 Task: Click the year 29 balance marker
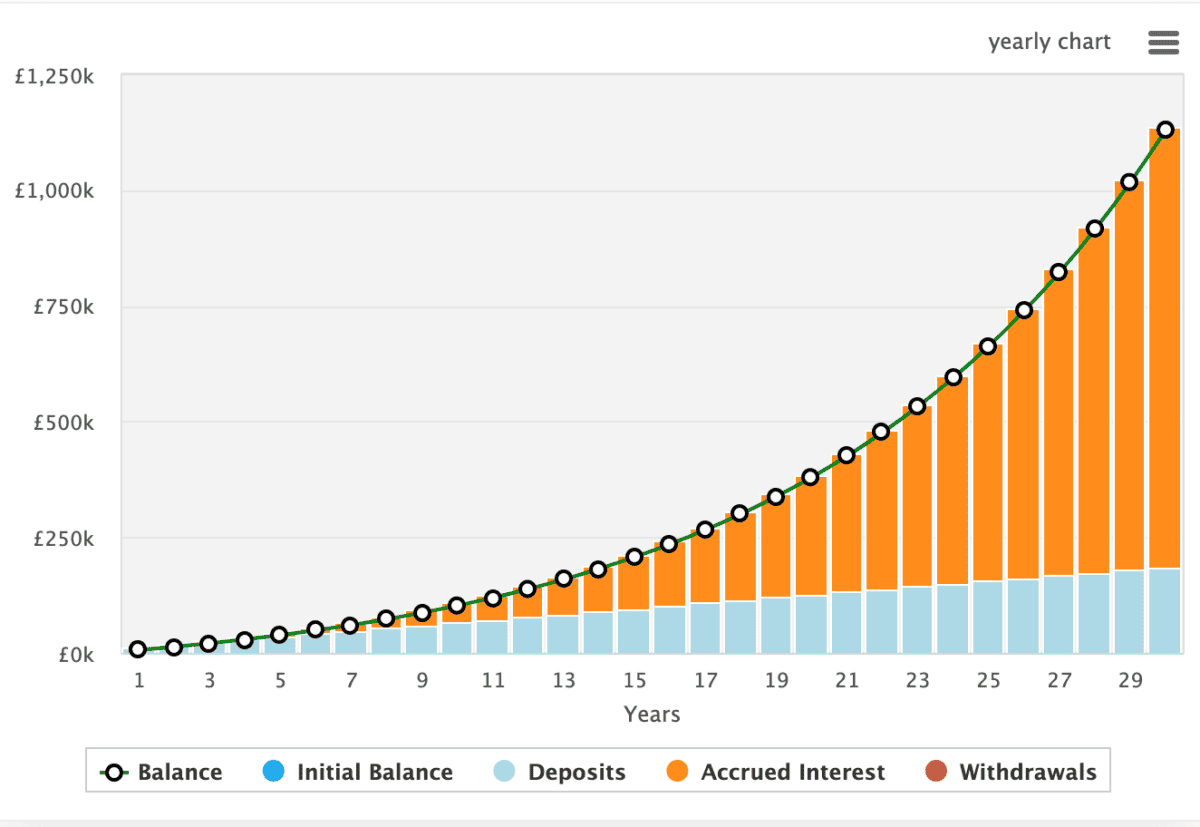click(1129, 182)
